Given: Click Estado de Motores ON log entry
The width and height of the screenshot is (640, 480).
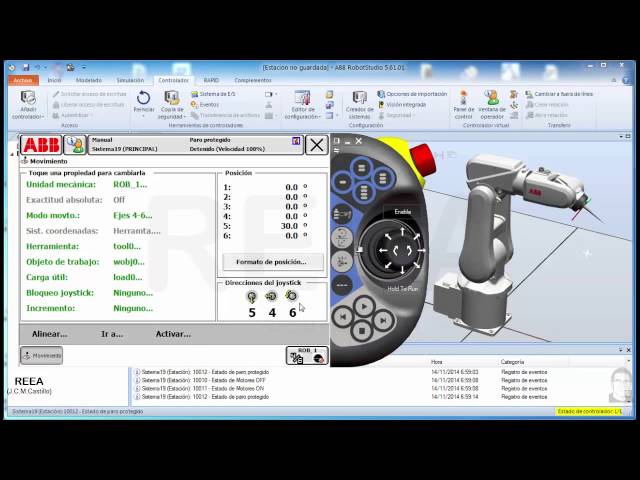Looking at the screenshot, I should (203, 389).
